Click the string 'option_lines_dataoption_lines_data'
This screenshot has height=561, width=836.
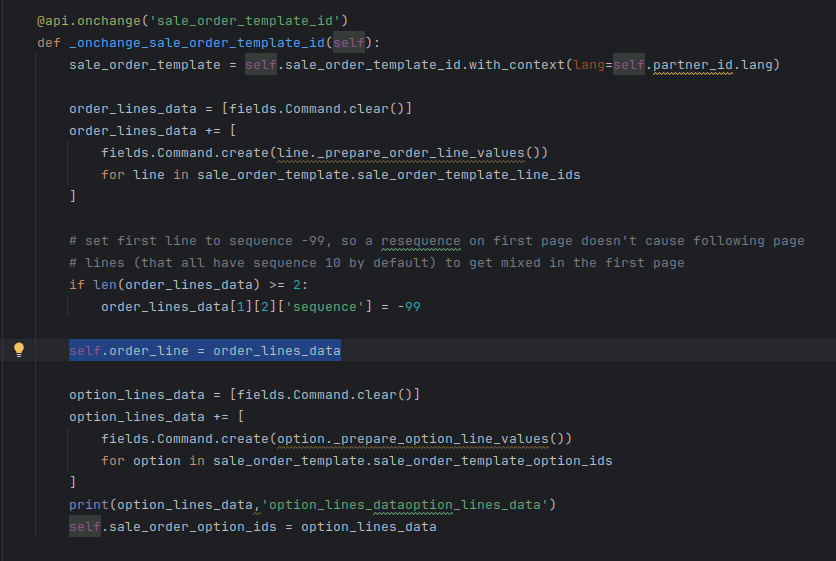[x=405, y=504]
